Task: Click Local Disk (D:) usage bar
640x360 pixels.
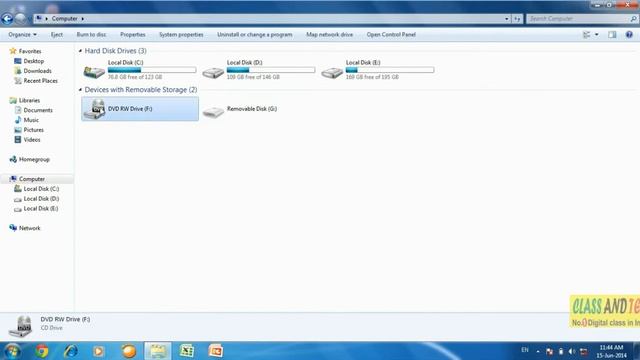Action: pos(271,70)
